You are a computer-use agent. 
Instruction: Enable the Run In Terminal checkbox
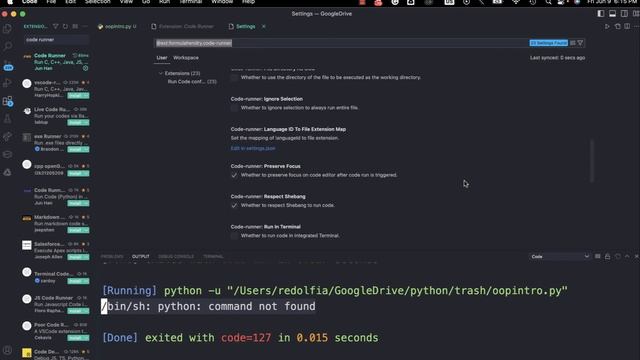pyautogui.click(x=234, y=236)
